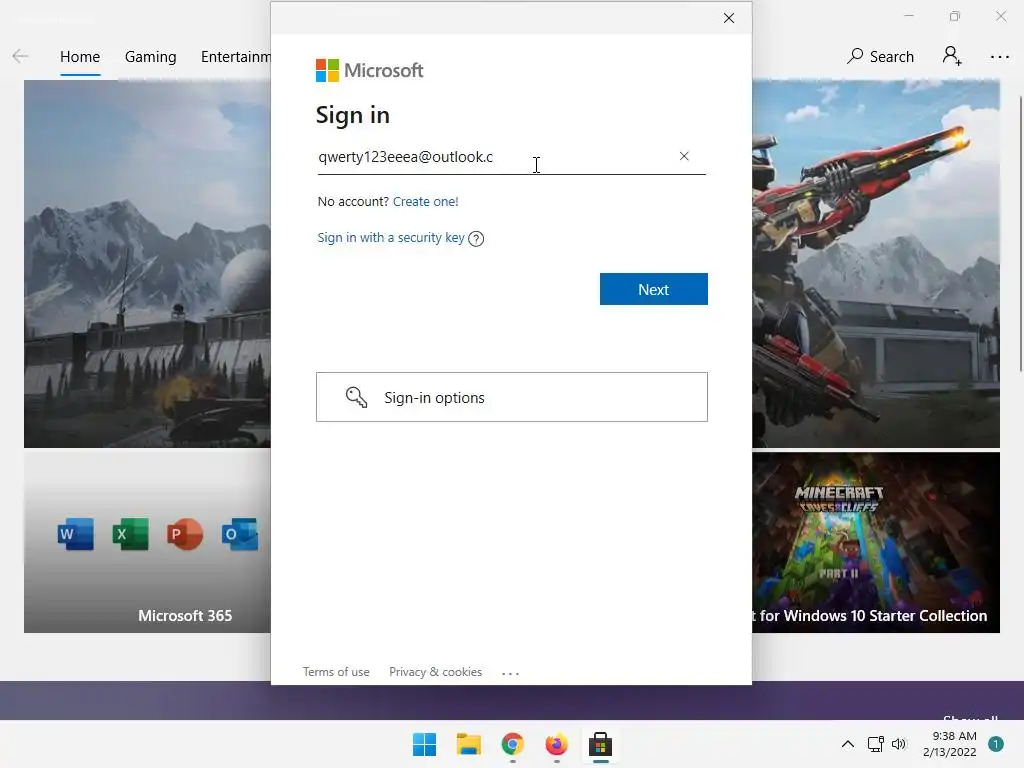Image resolution: width=1024 pixels, height=768 pixels.
Task: Click the Word icon in Microsoft 365 tile
Action: coord(75,534)
